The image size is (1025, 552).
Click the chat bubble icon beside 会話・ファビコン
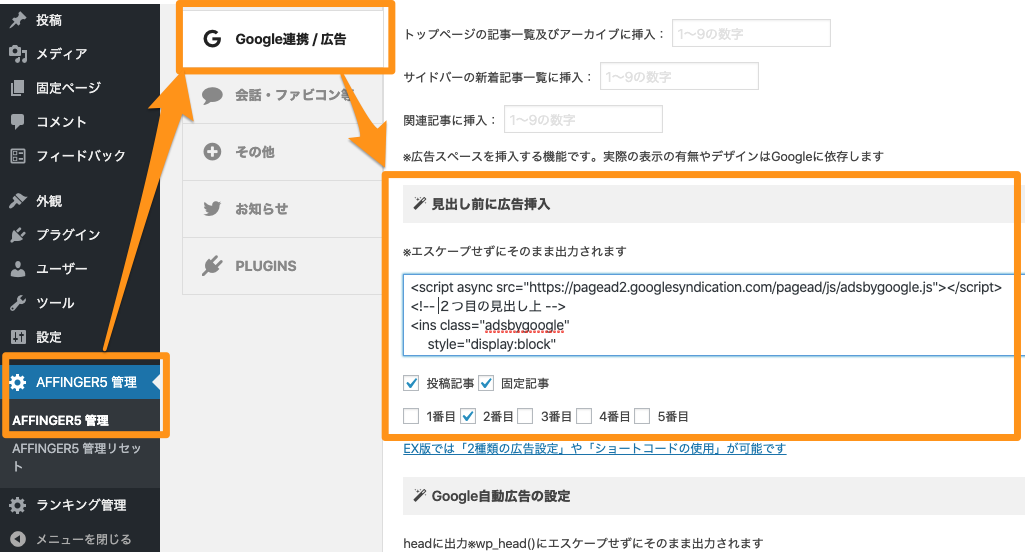point(212,95)
